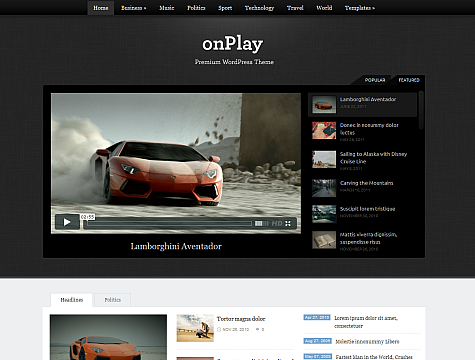This screenshot has width=475, height=360.
Task: Toggle HD quality in video player
Action: 277,224
